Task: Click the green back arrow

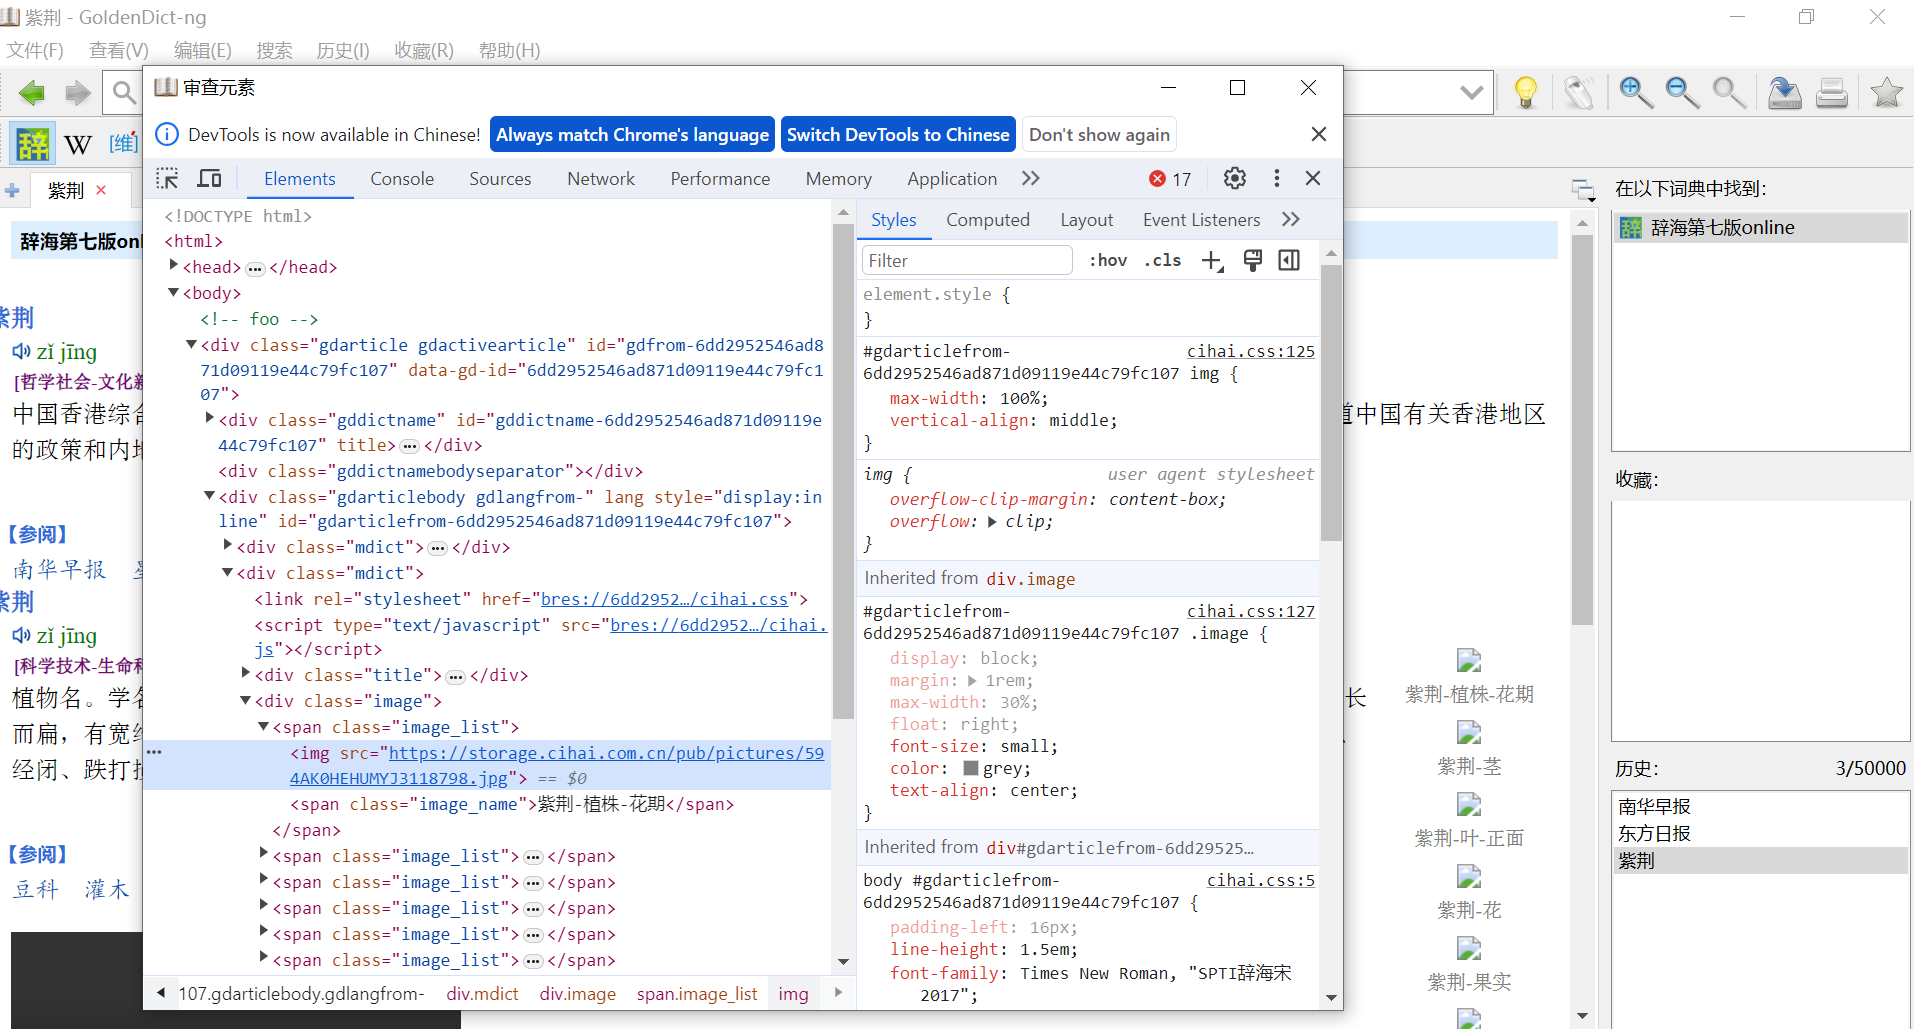Action: click(x=32, y=93)
